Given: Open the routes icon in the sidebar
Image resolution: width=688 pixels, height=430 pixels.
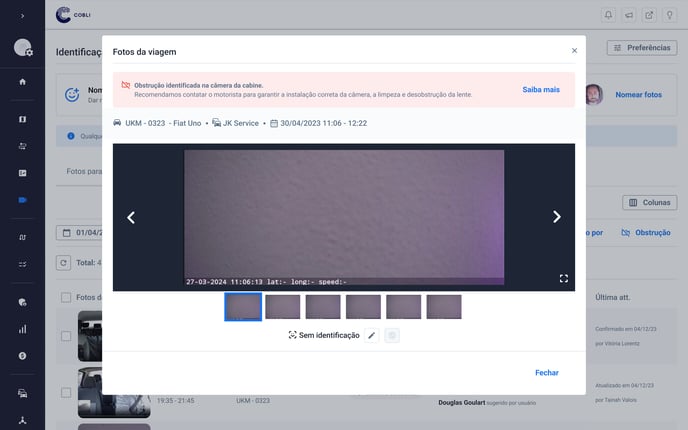Looking at the screenshot, I should tap(22, 146).
